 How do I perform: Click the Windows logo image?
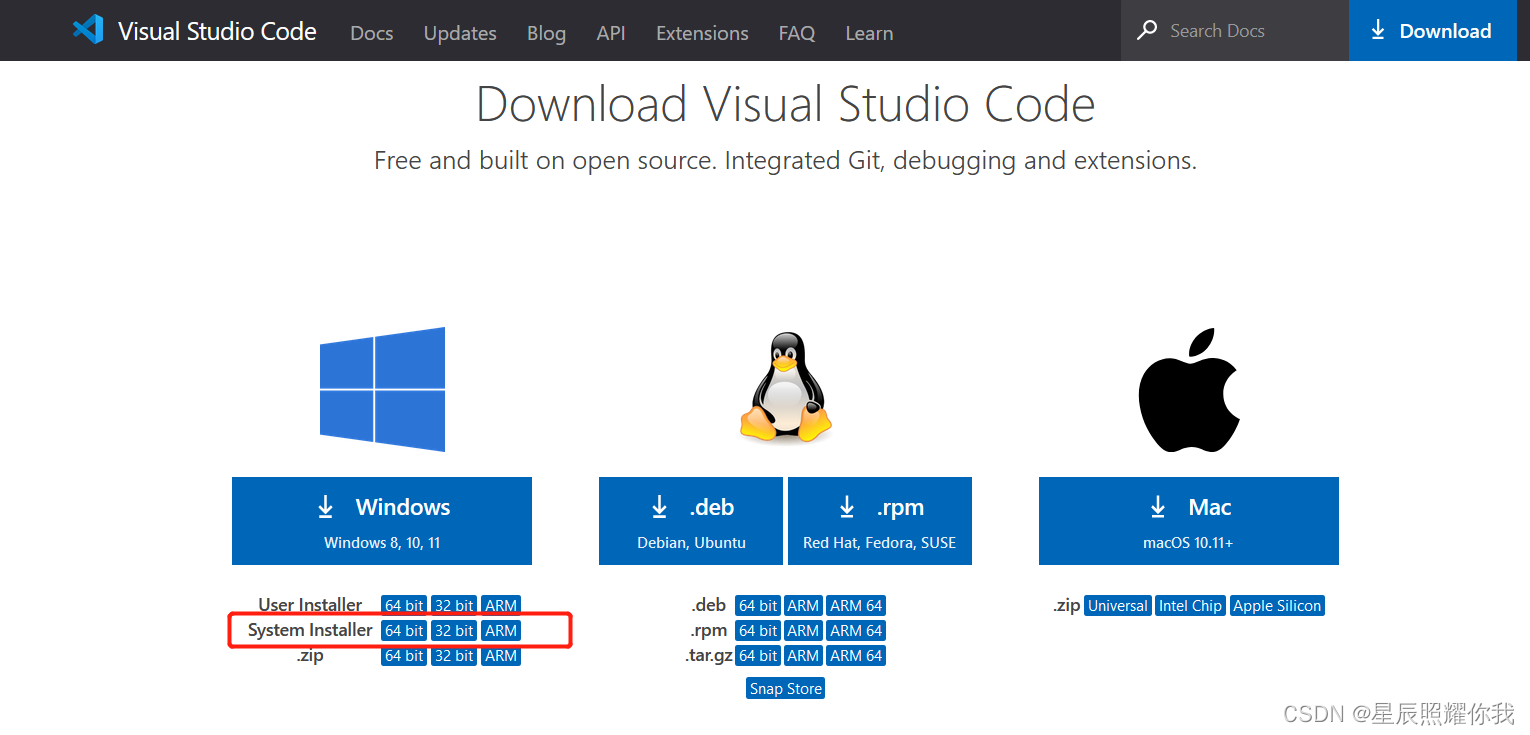point(382,389)
